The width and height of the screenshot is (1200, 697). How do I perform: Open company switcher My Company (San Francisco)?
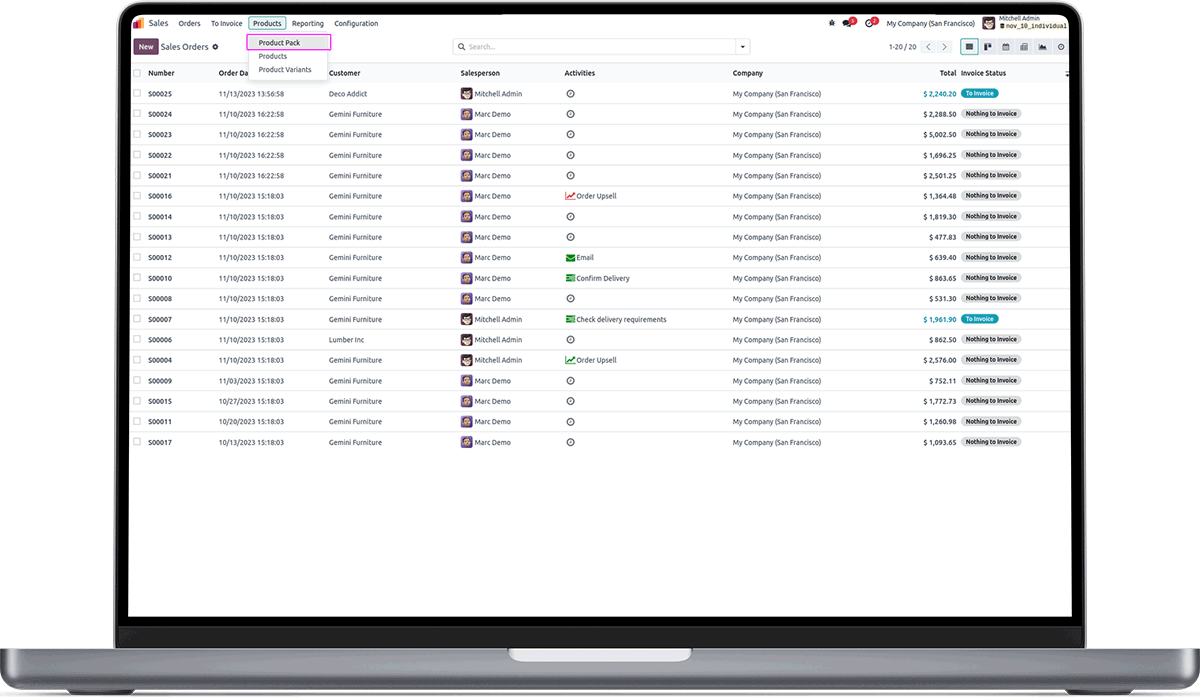[930, 23]
